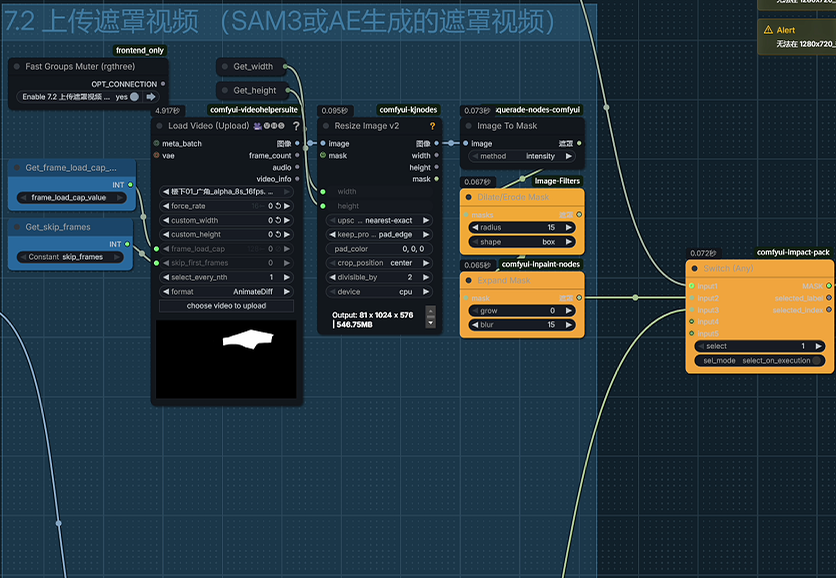
Task: Toggle Enable 7.2 group mute switch
Action: click(136, 97)
